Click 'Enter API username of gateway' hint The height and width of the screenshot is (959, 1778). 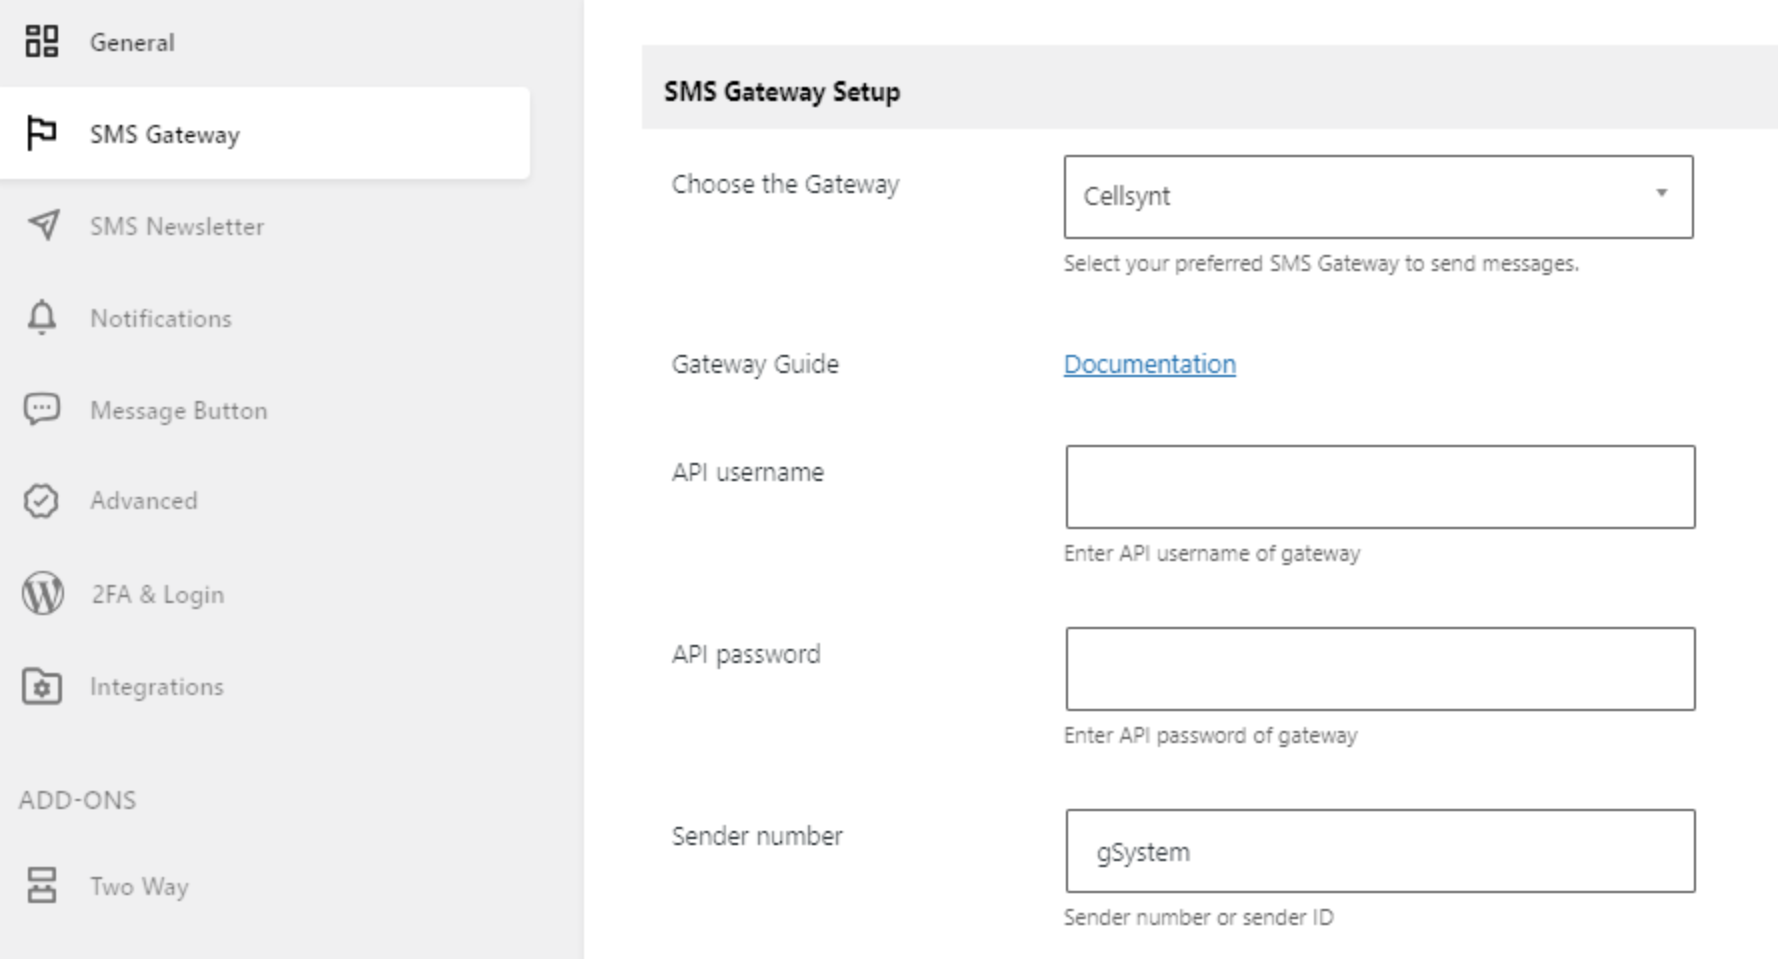1212,553
